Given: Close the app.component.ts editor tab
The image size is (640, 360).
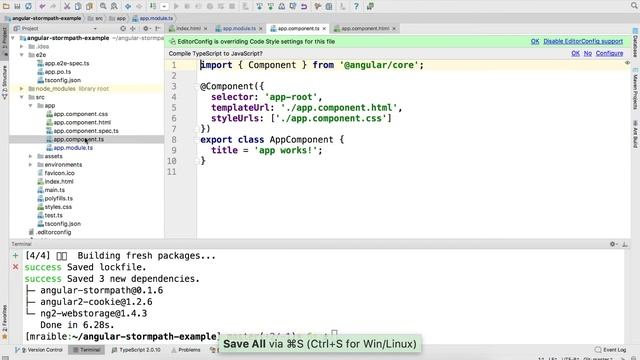Looking at the screenshot, I should point(324,29).
